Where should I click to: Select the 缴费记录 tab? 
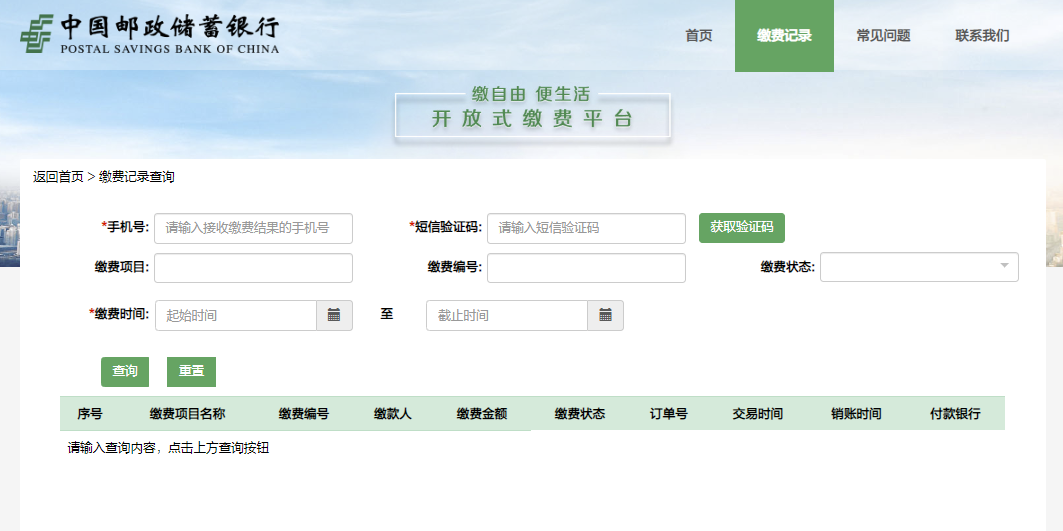tap(784, 36)
